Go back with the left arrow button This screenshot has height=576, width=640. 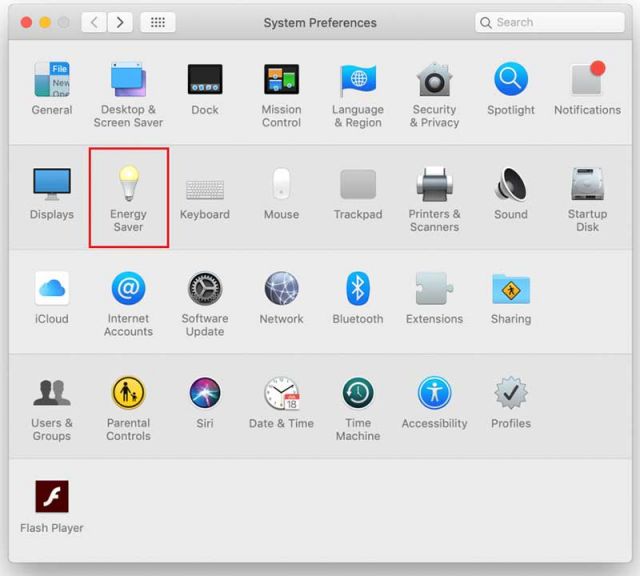point(94,22)
